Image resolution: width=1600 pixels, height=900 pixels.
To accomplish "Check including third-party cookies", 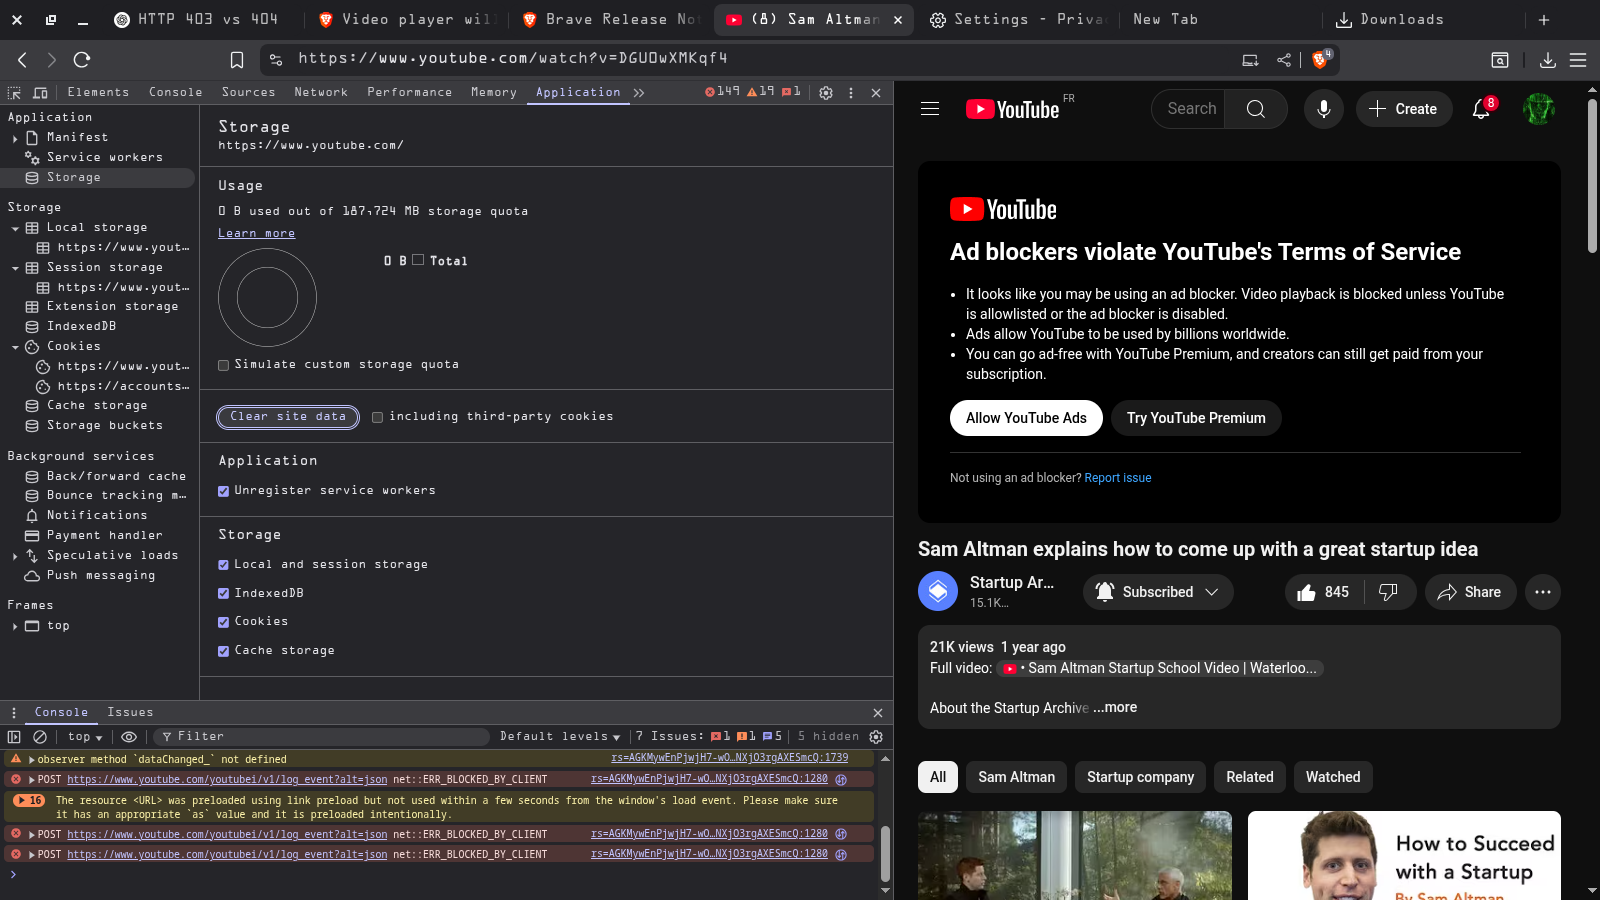I will pyautogui.click(x=378, y=417).
